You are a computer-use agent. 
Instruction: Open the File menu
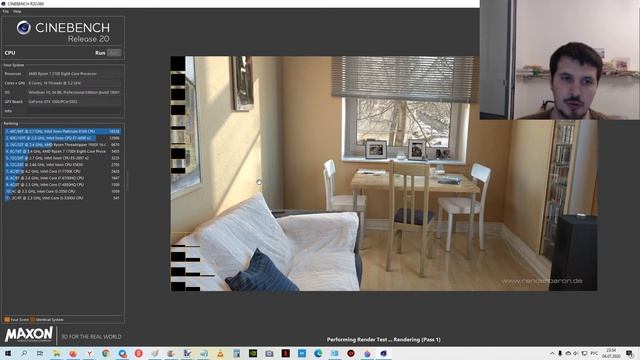pos(5,11)
